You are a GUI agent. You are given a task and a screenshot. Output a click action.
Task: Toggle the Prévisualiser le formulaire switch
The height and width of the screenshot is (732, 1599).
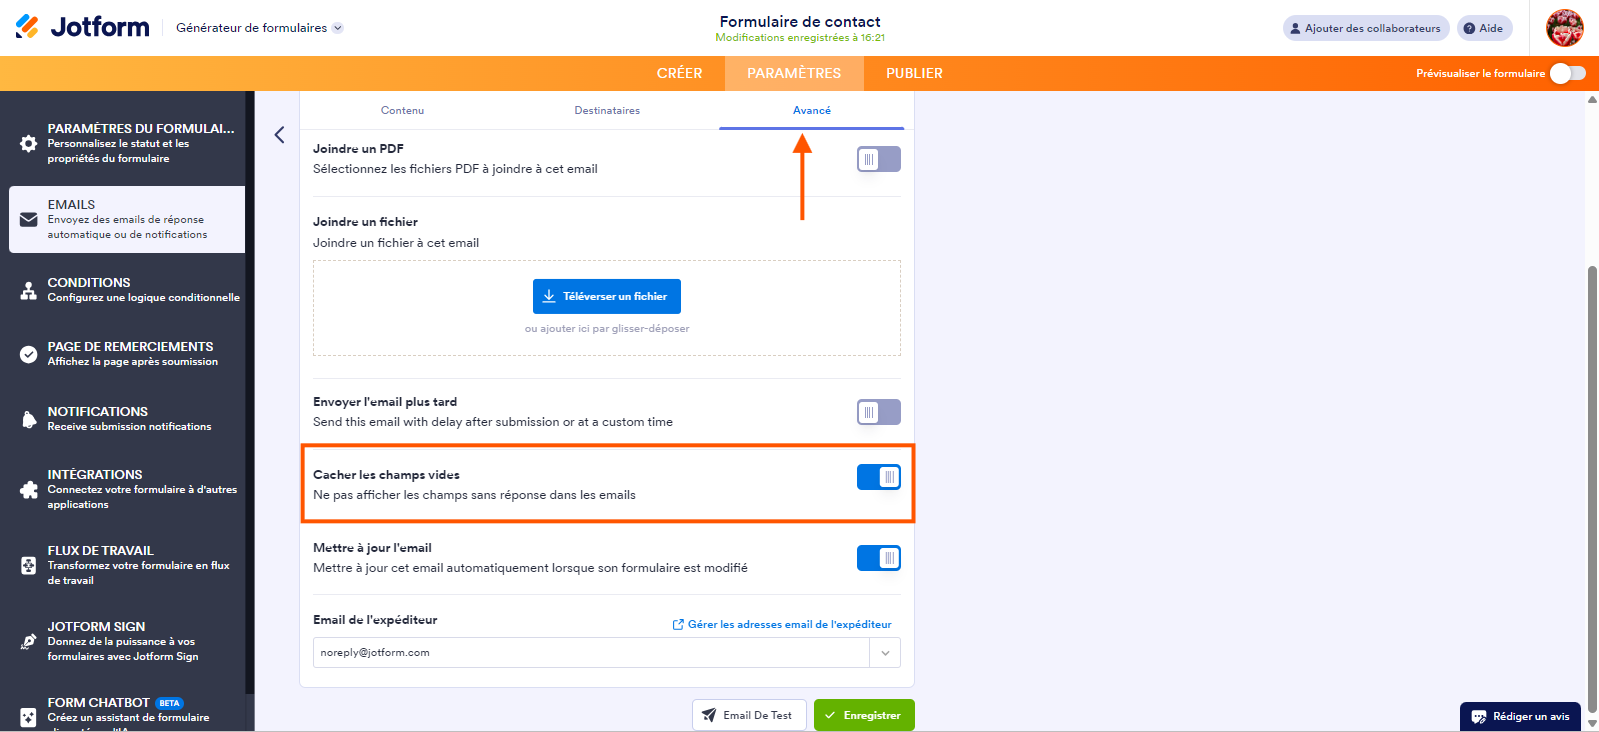coord(1567,73)
